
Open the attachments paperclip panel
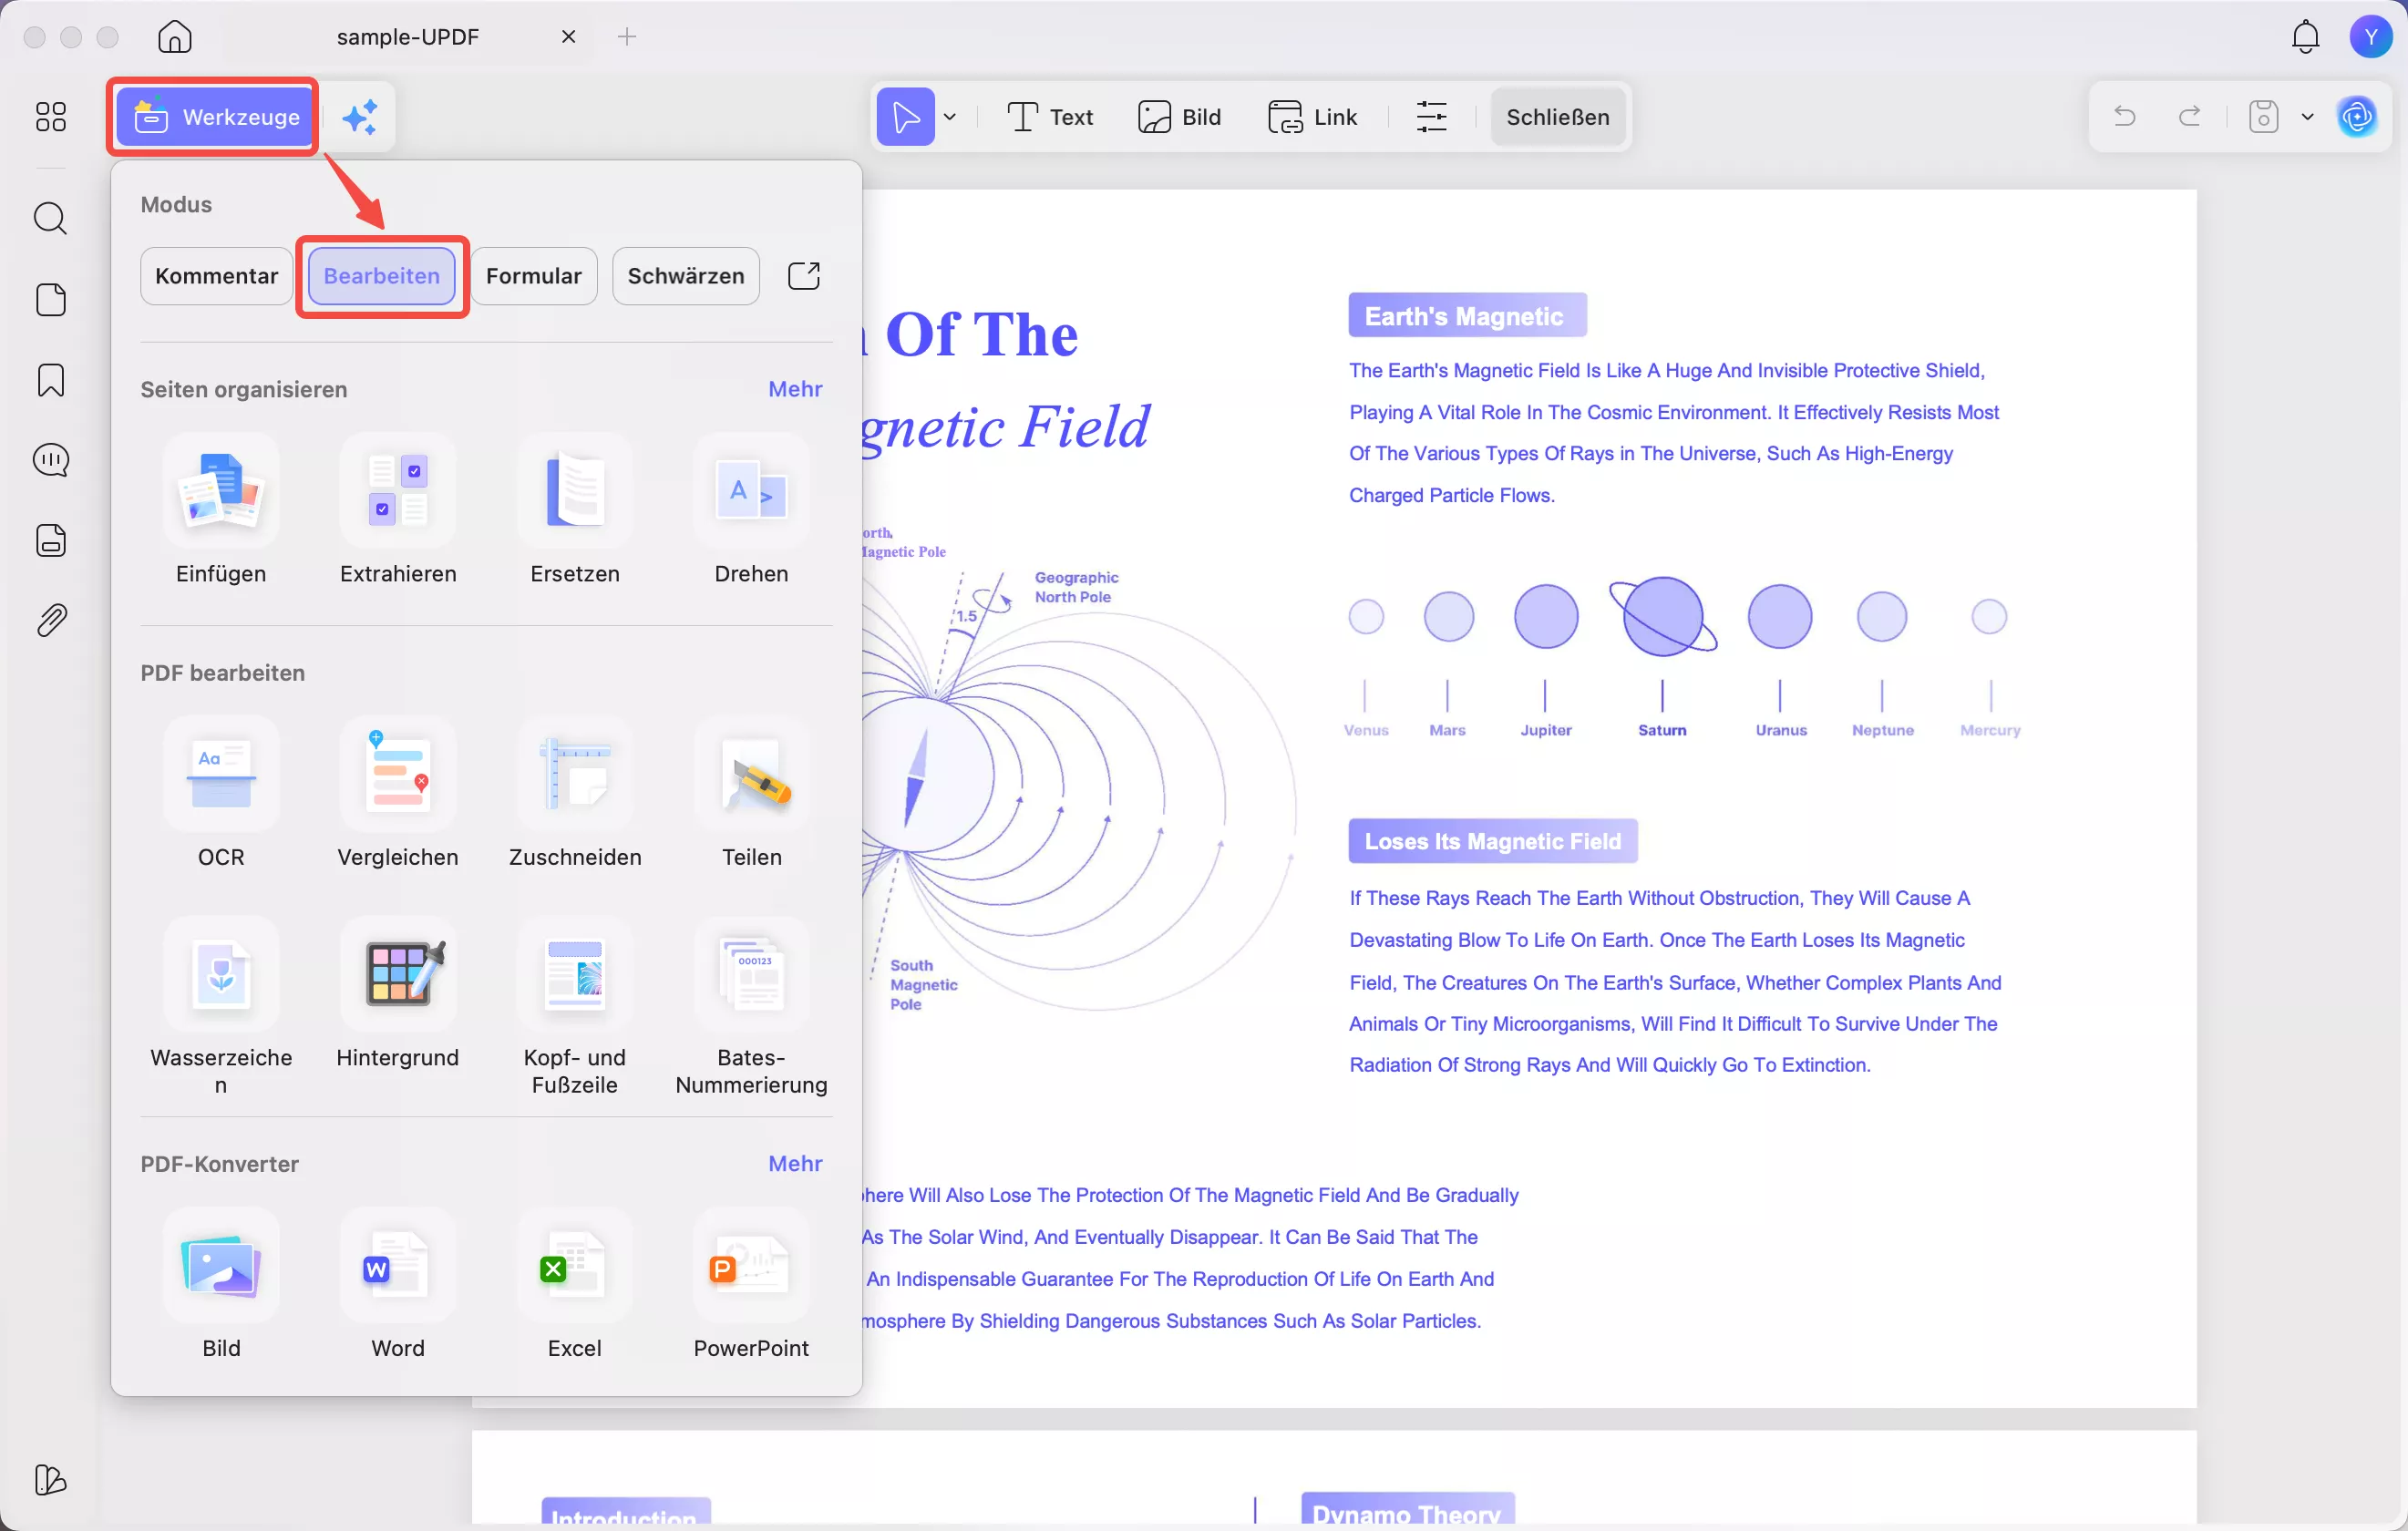51,620
